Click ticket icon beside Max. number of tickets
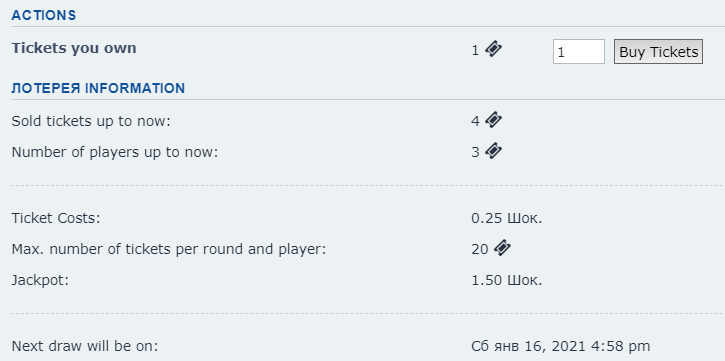Viewport: 725px width, 361px height. (502, 248)
